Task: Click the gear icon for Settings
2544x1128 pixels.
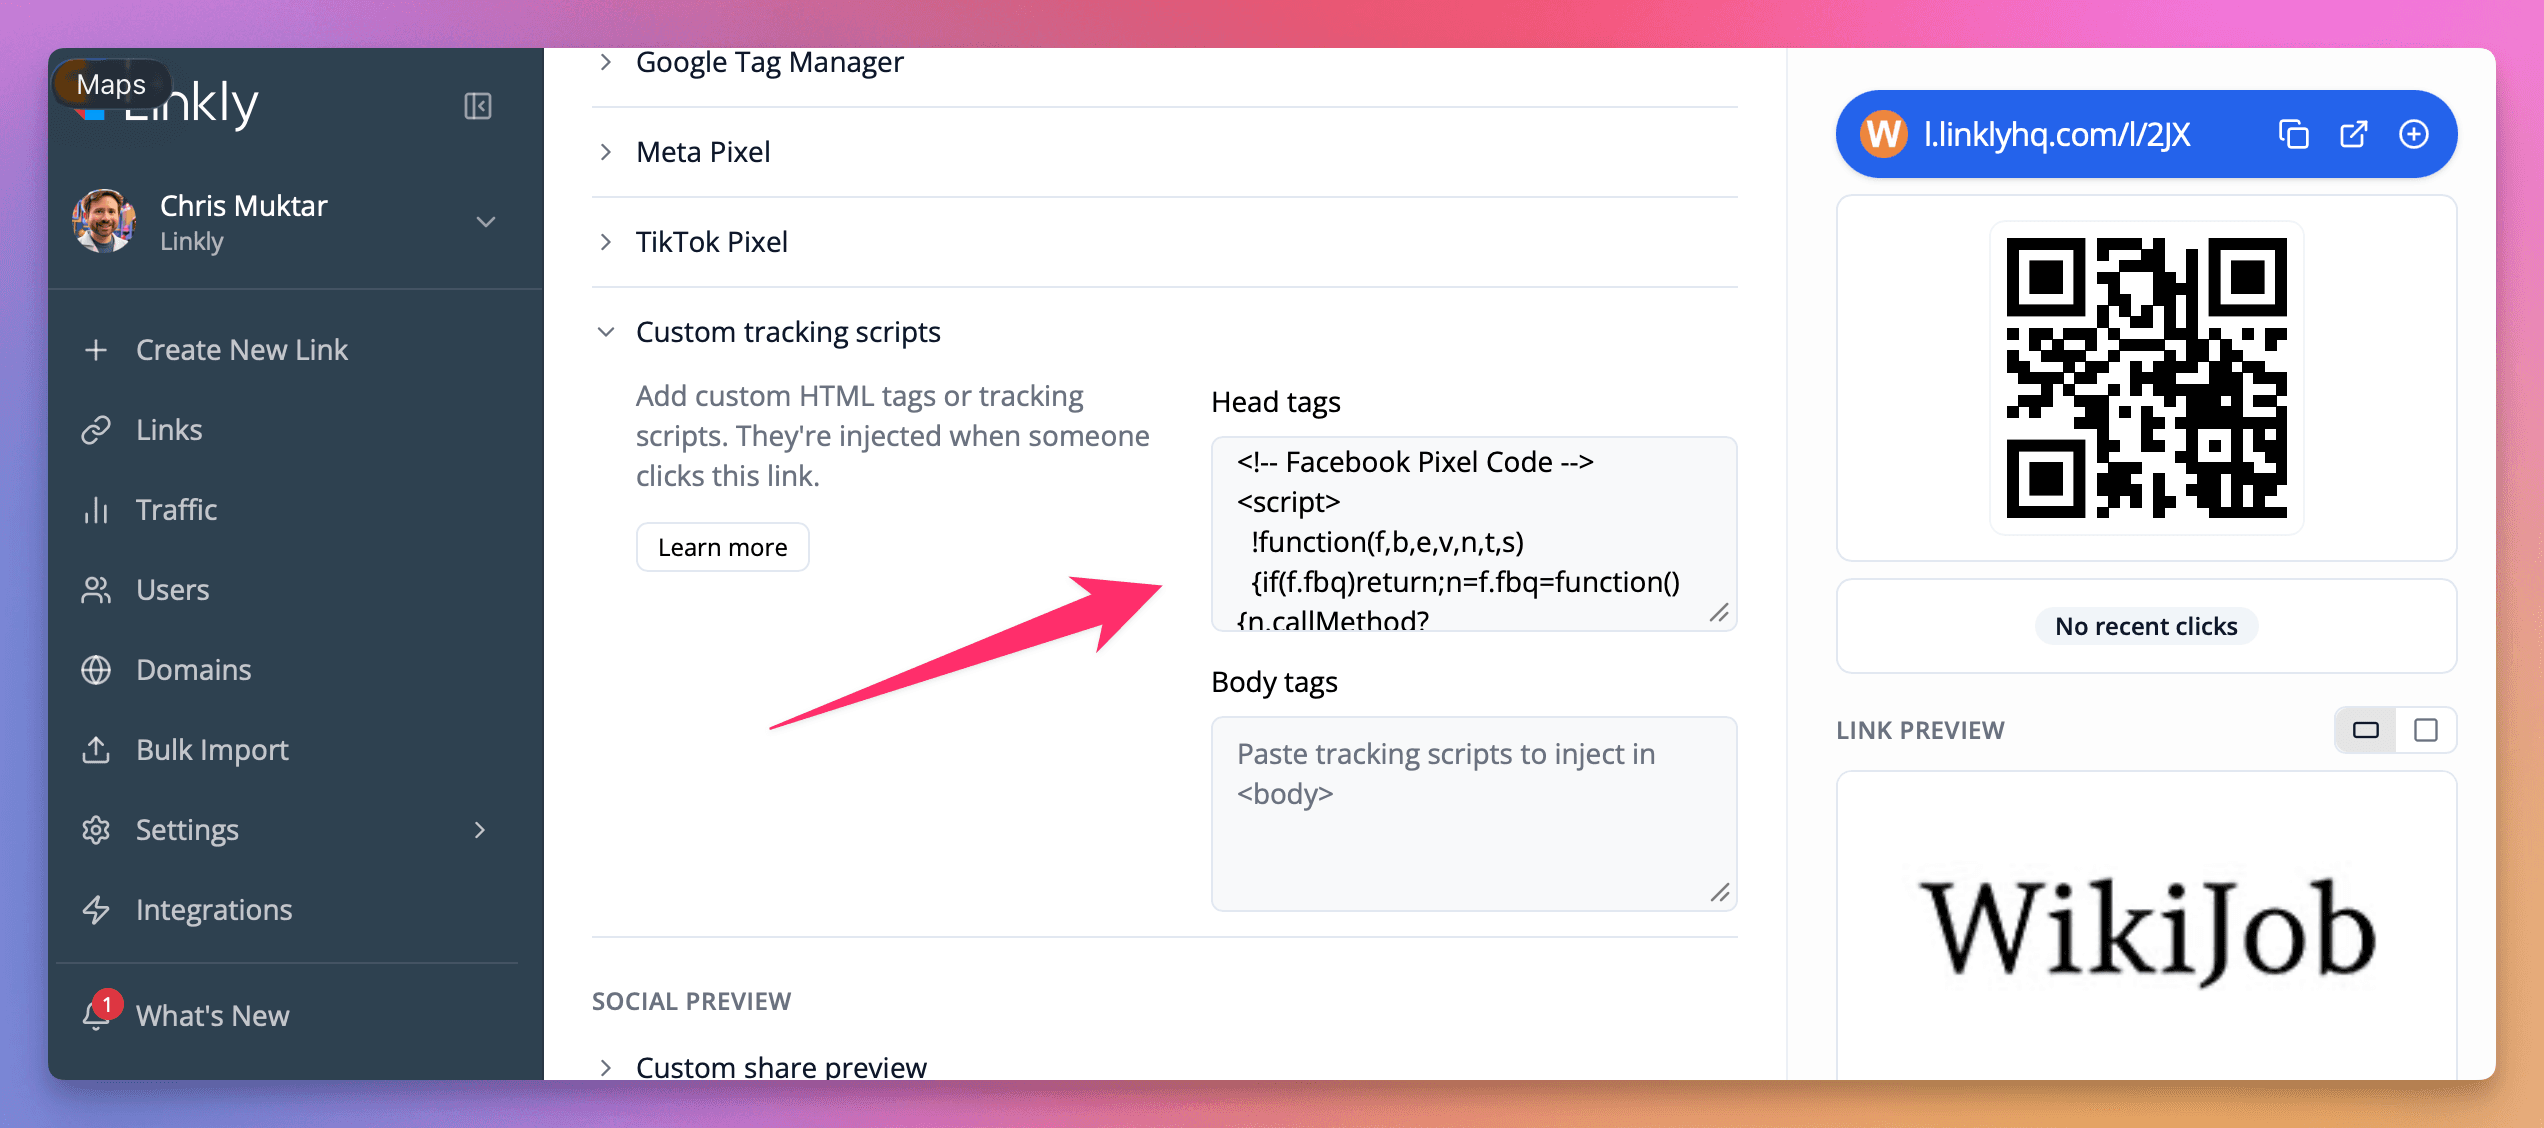Action: click(x=96, y=830)
